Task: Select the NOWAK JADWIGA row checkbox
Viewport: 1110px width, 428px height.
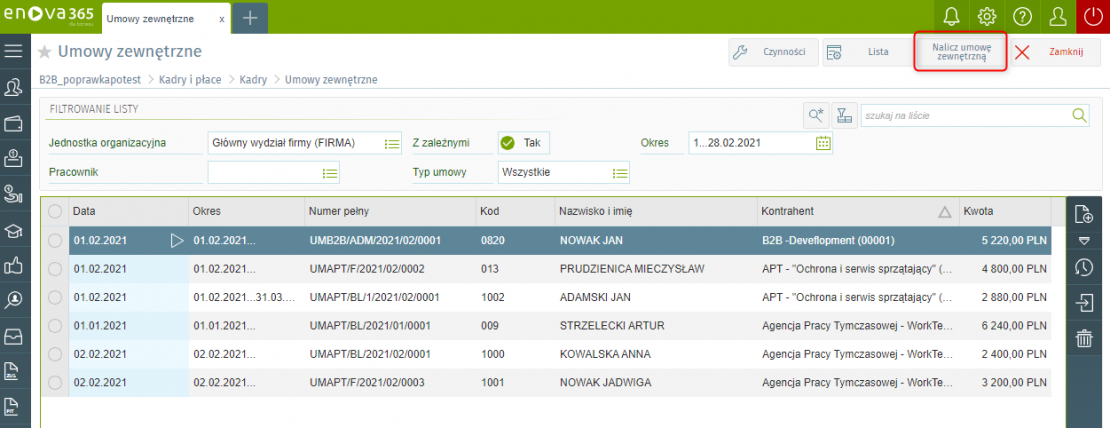Action: tap(55, 383)
